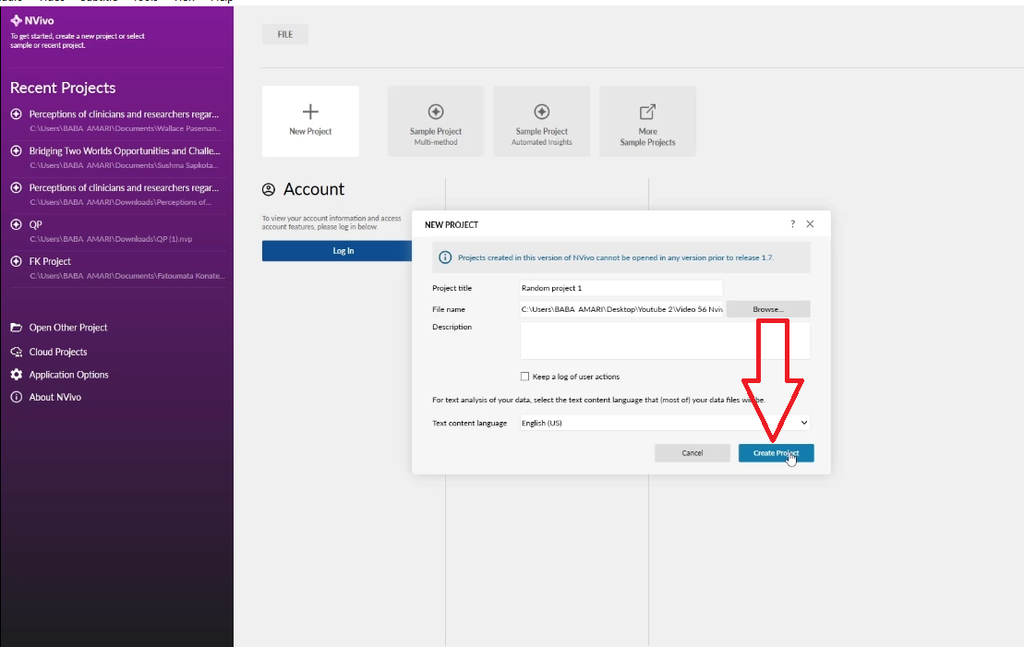1024x647 pixels.
Task: Click the Create Project button
Action: coord(776,453)
